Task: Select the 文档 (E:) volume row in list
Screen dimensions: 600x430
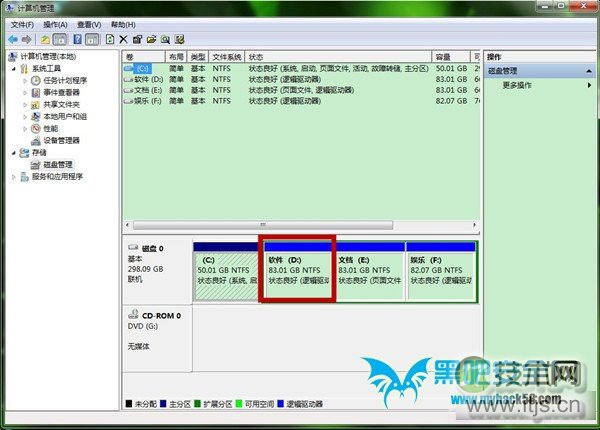Action: pyautogui.click(x=301, y=90)
